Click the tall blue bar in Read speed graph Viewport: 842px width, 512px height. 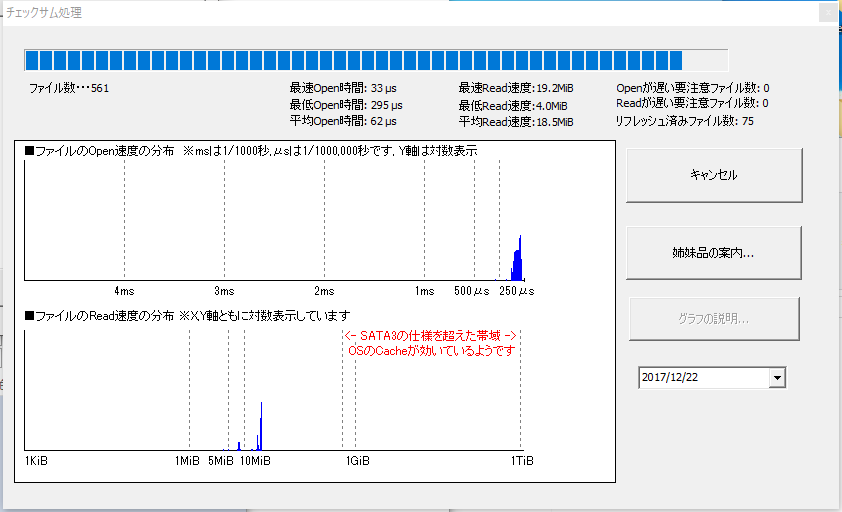coord(261,427)
